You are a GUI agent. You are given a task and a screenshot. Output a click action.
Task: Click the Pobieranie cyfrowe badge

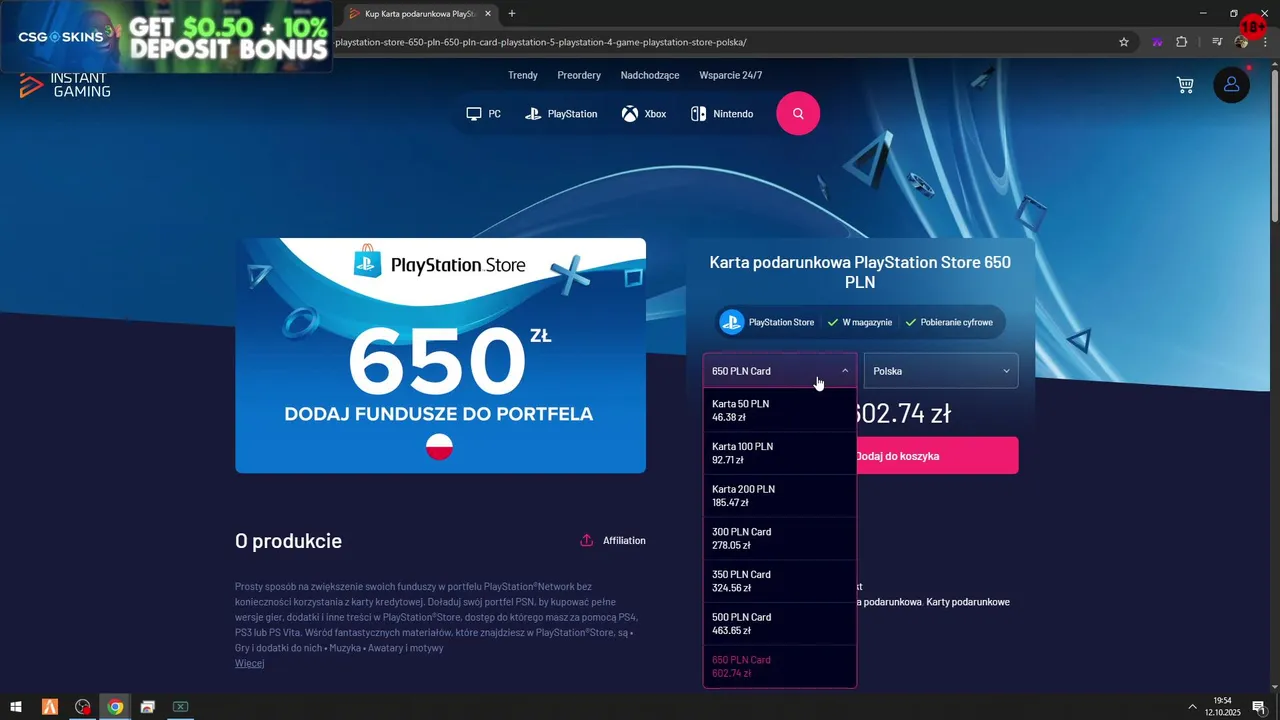tap(949, 322)
